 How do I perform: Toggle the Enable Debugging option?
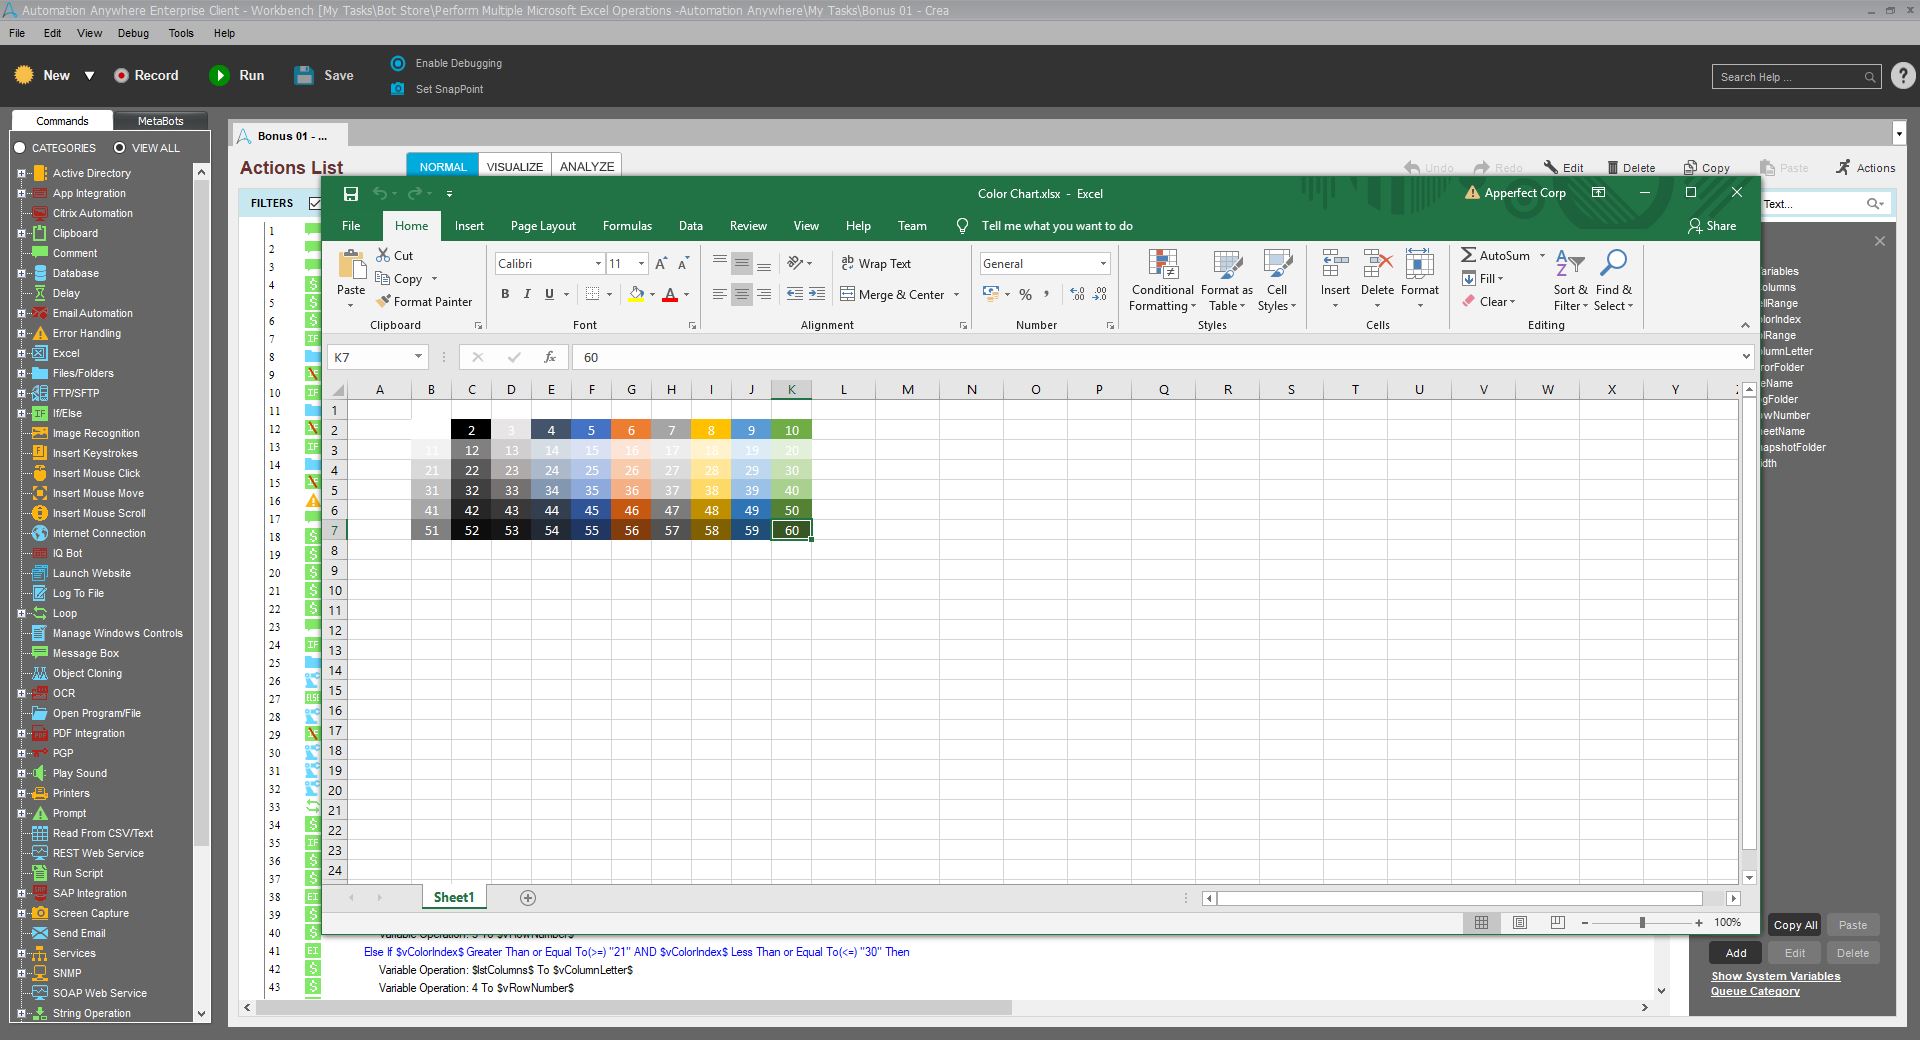click(x=398, y=63)
